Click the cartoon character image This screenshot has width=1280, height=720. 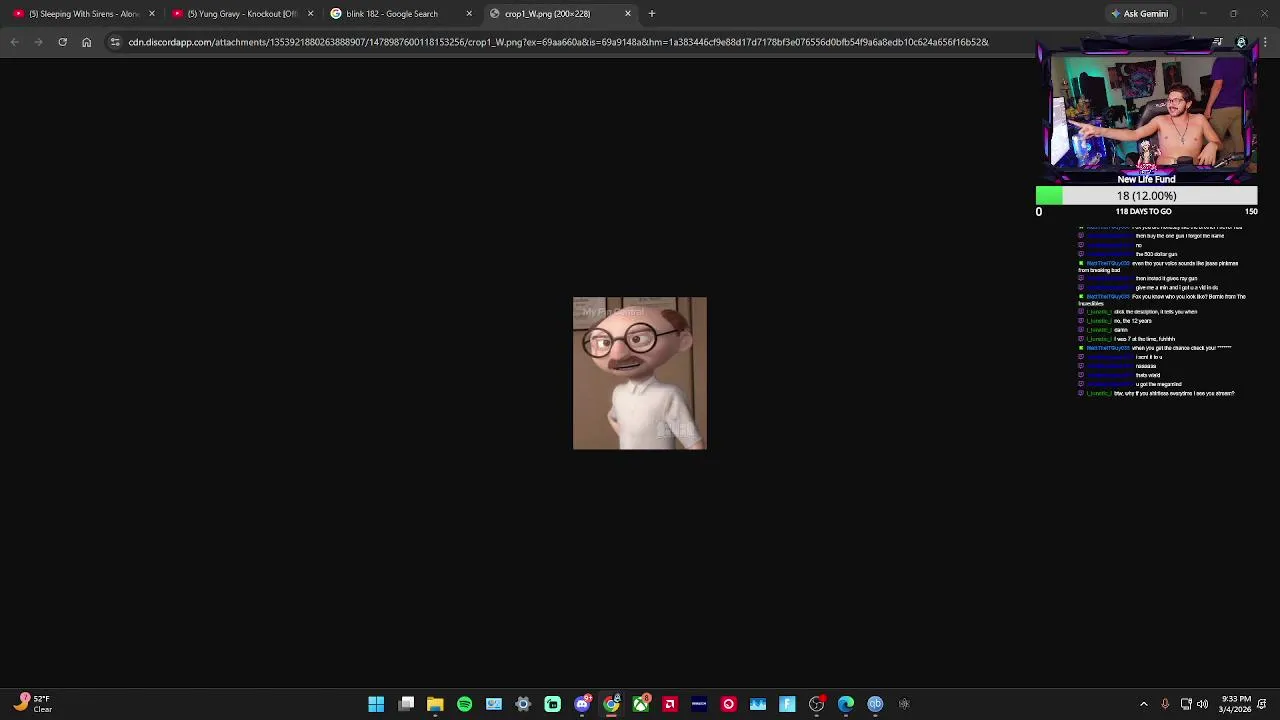[x=640, y=373]
